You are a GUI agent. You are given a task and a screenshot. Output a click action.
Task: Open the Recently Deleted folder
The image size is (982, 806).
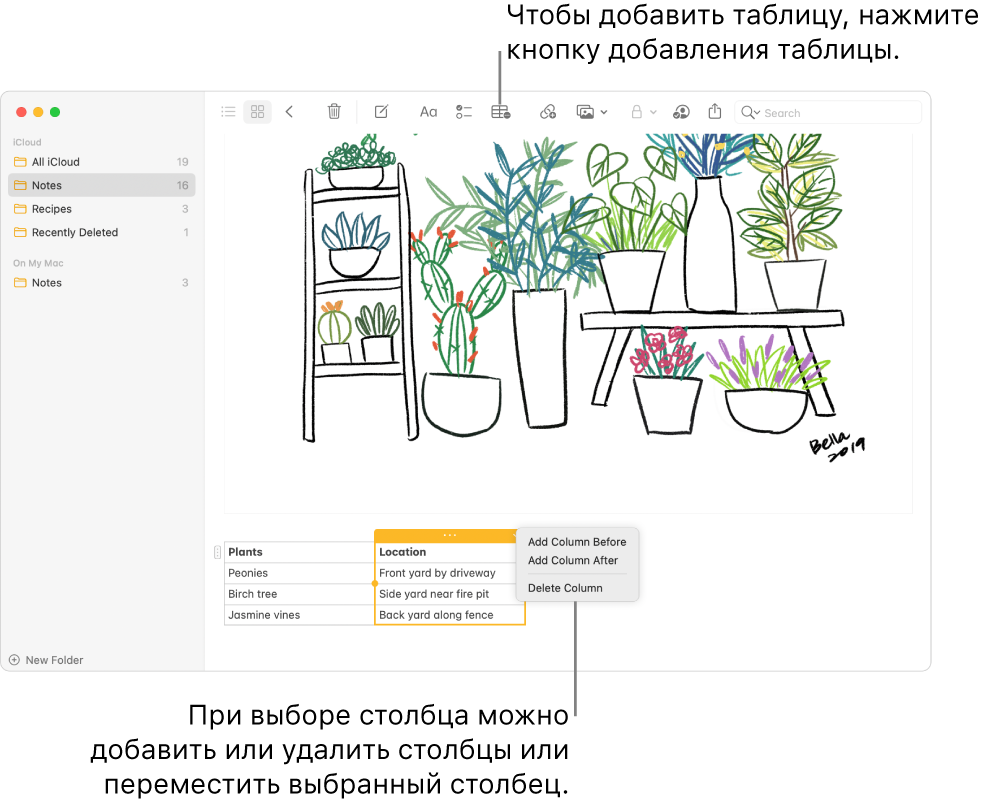point(101,232)
